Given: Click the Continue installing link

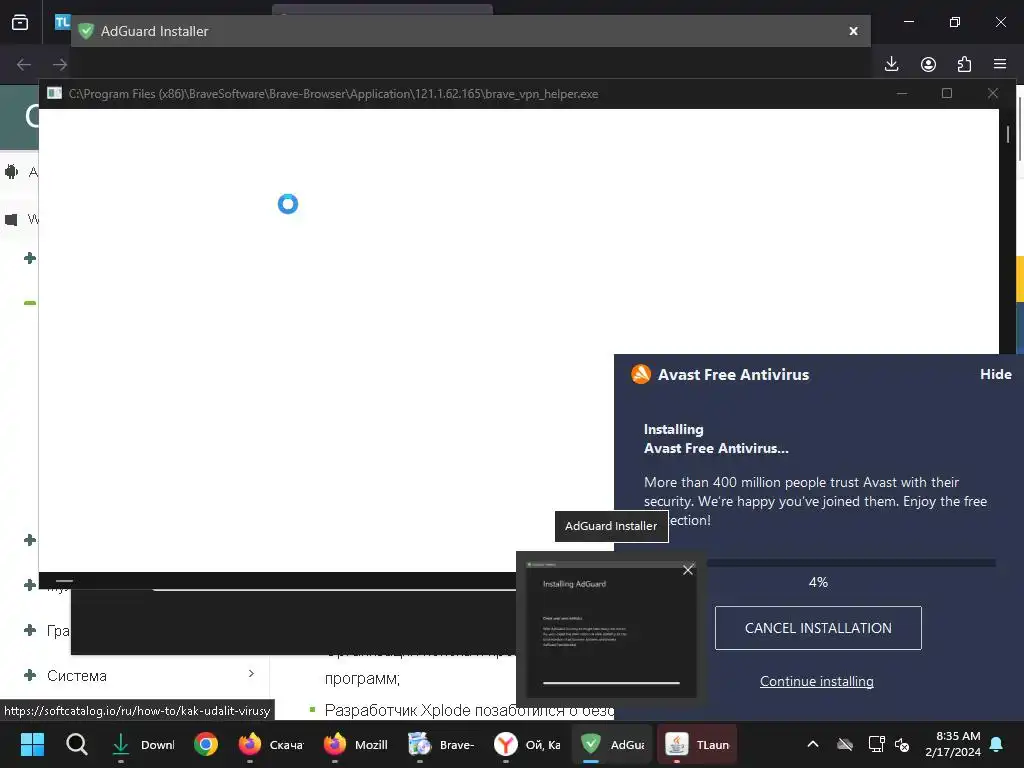Looking at the screenshot, I should (816, 681).
